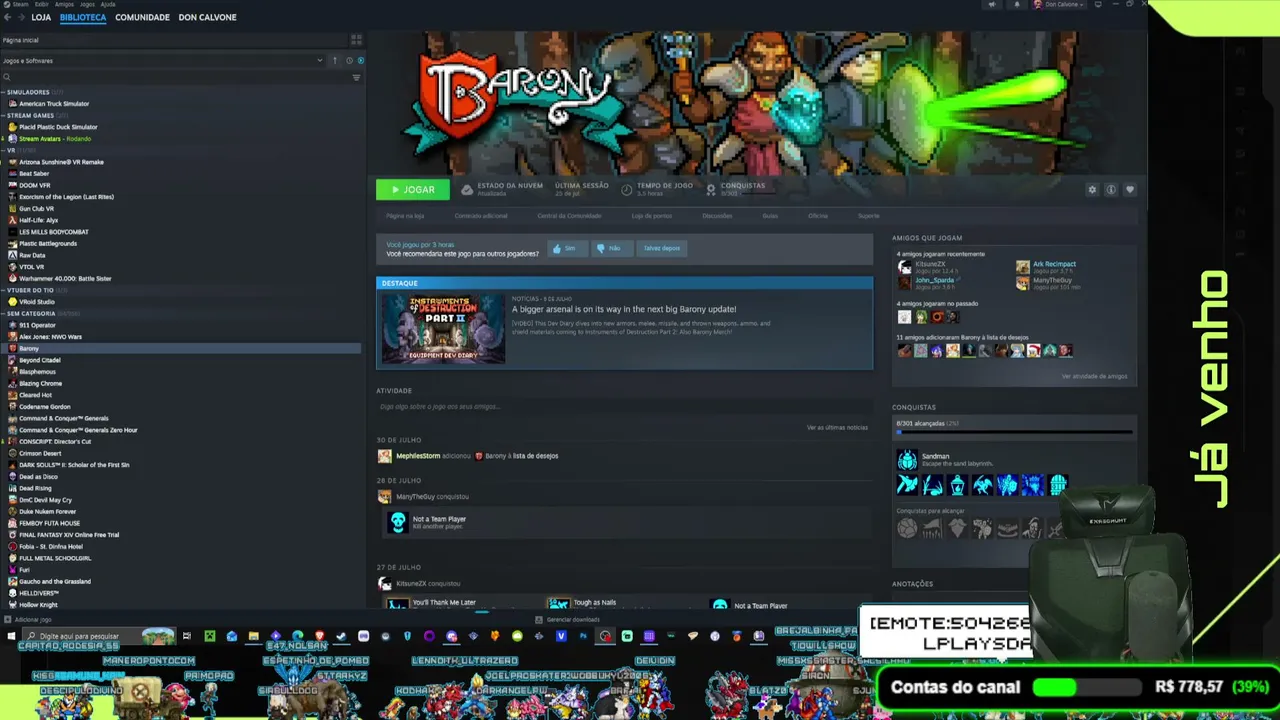Image resolution: width=1280 pixels, height=720 pixels.
Task: Open Task View on the taskbar
Action: tap(186, 636)
